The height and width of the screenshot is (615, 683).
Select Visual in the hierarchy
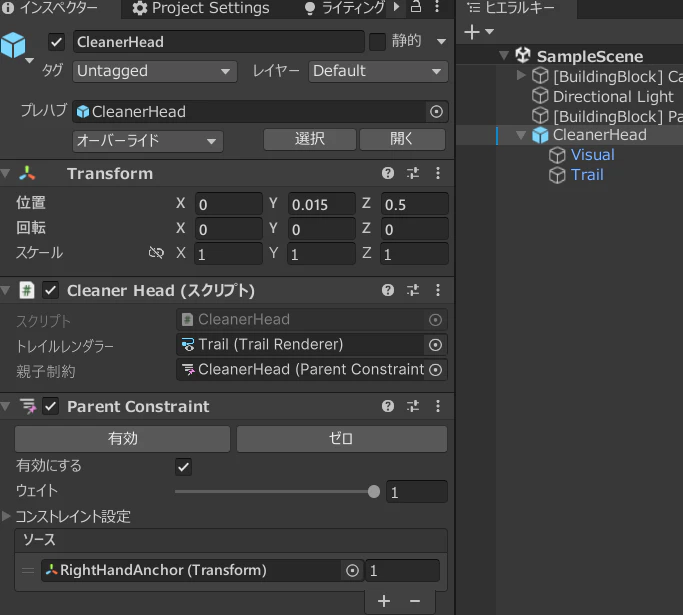pyautogui.click(x=592, y=155)
